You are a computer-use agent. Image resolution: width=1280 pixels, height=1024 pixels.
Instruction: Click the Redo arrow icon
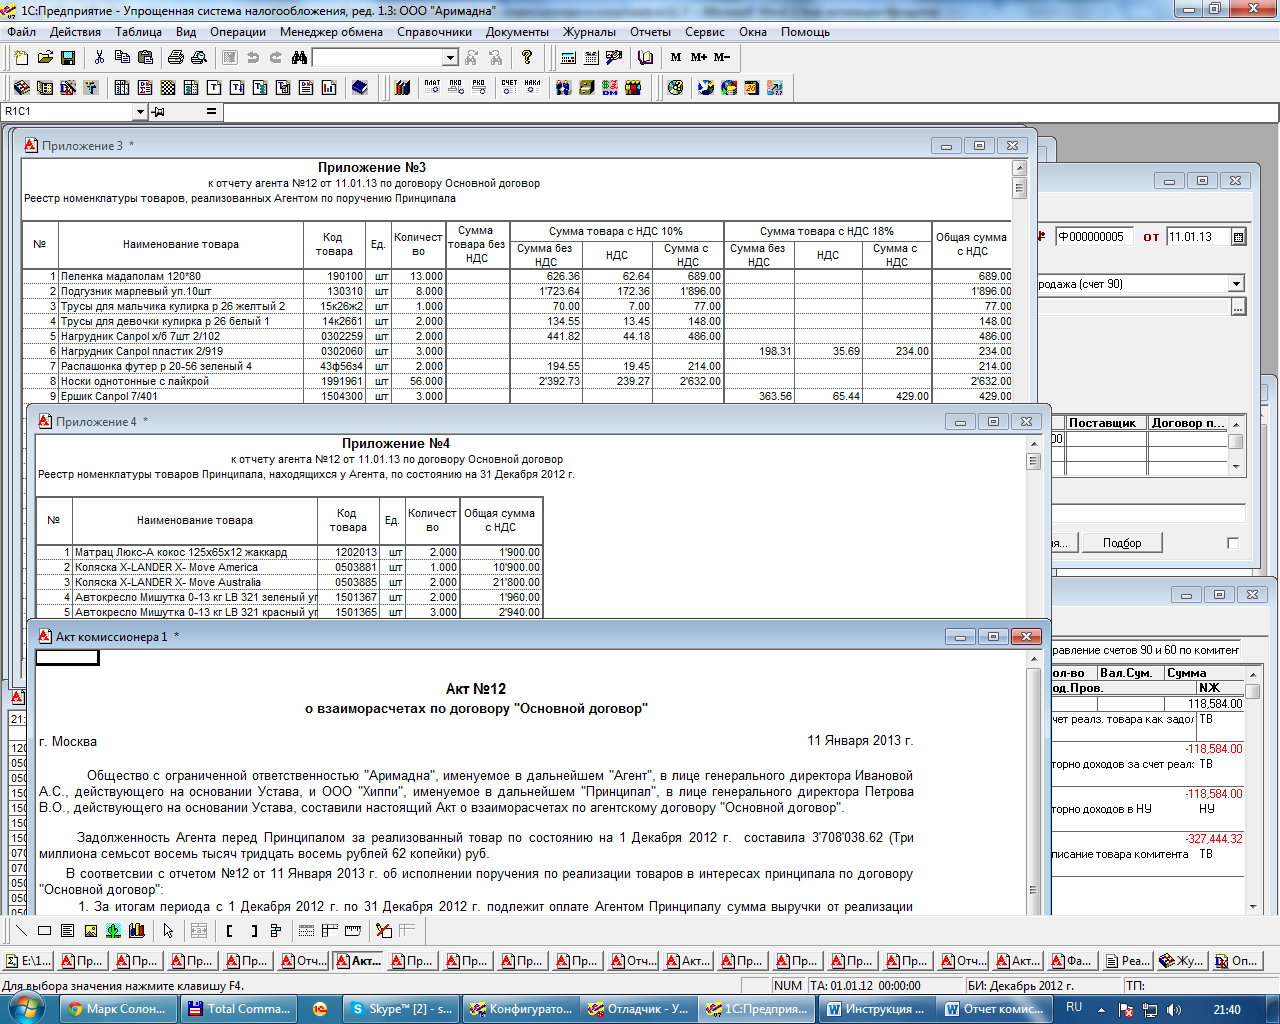click(276, 58)
